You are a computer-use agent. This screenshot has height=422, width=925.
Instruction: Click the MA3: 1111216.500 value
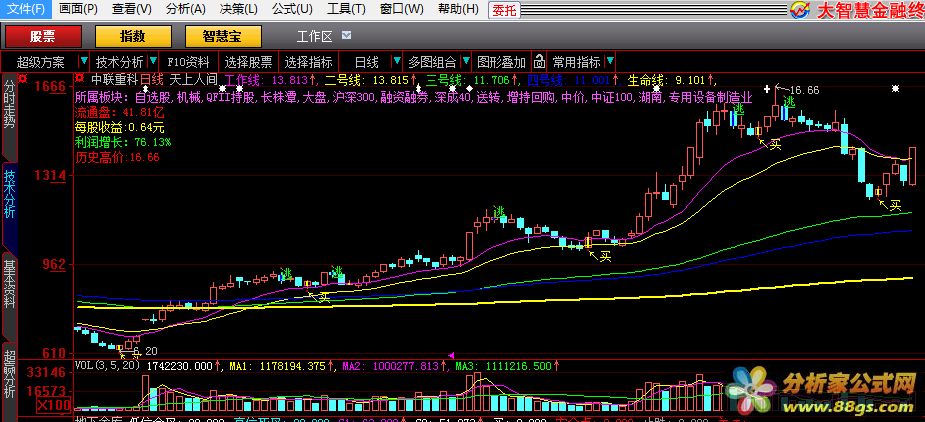pos(504,366)
